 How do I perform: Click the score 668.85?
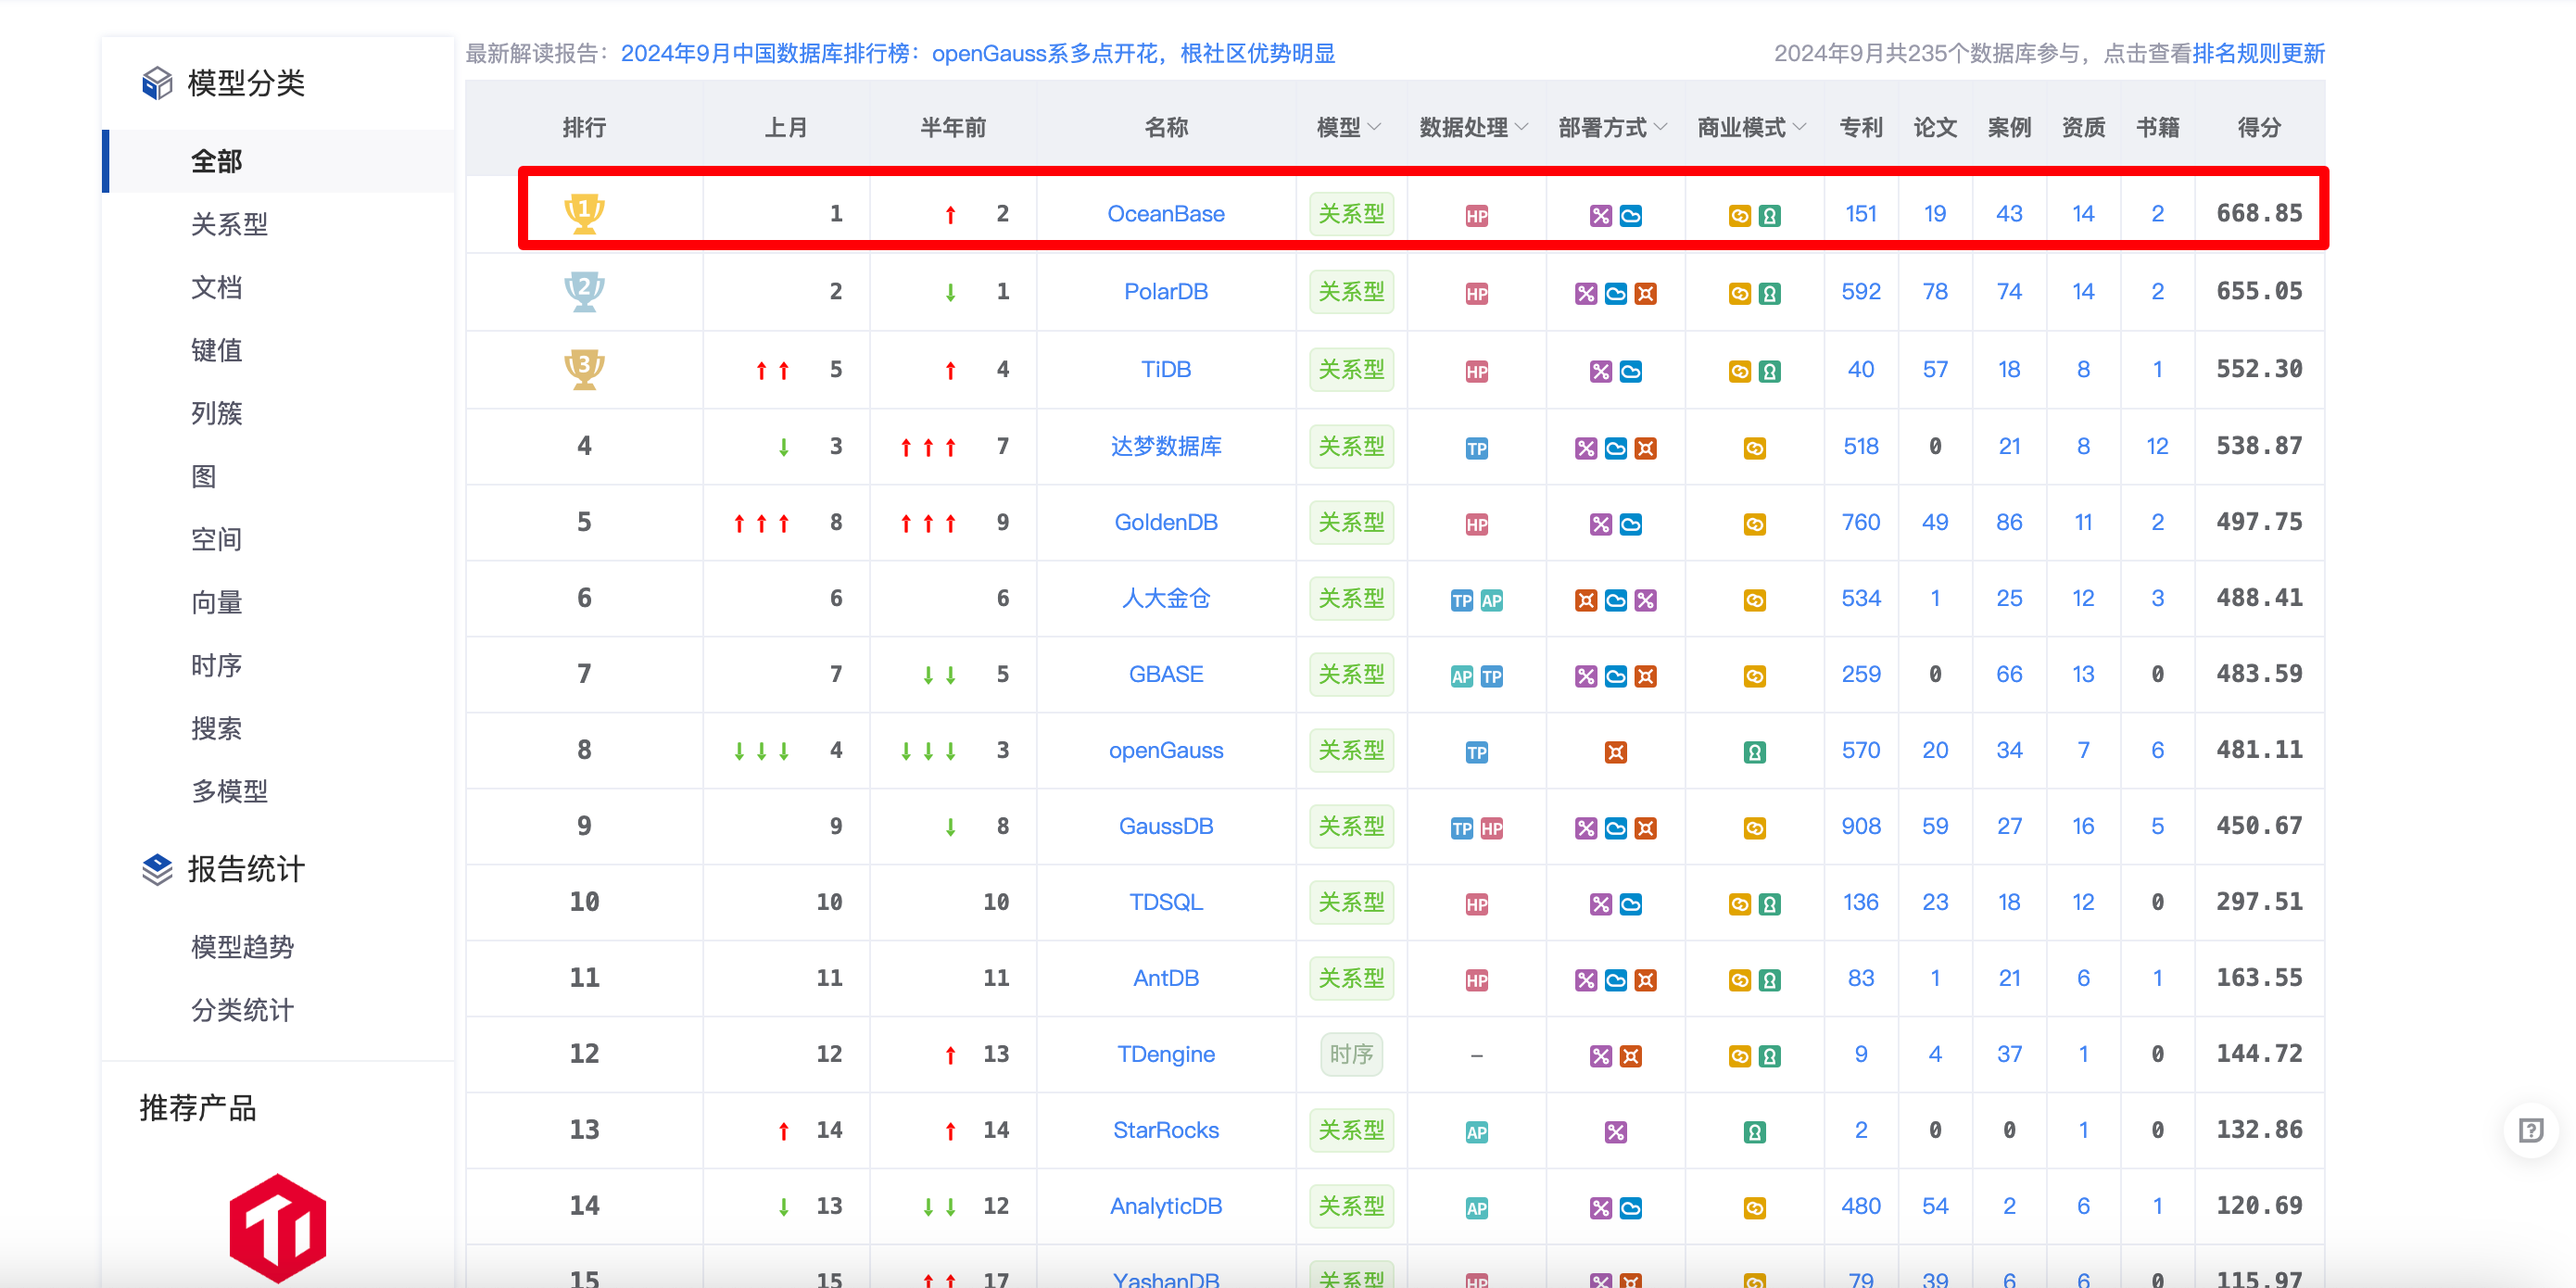tap(2259, 213)
